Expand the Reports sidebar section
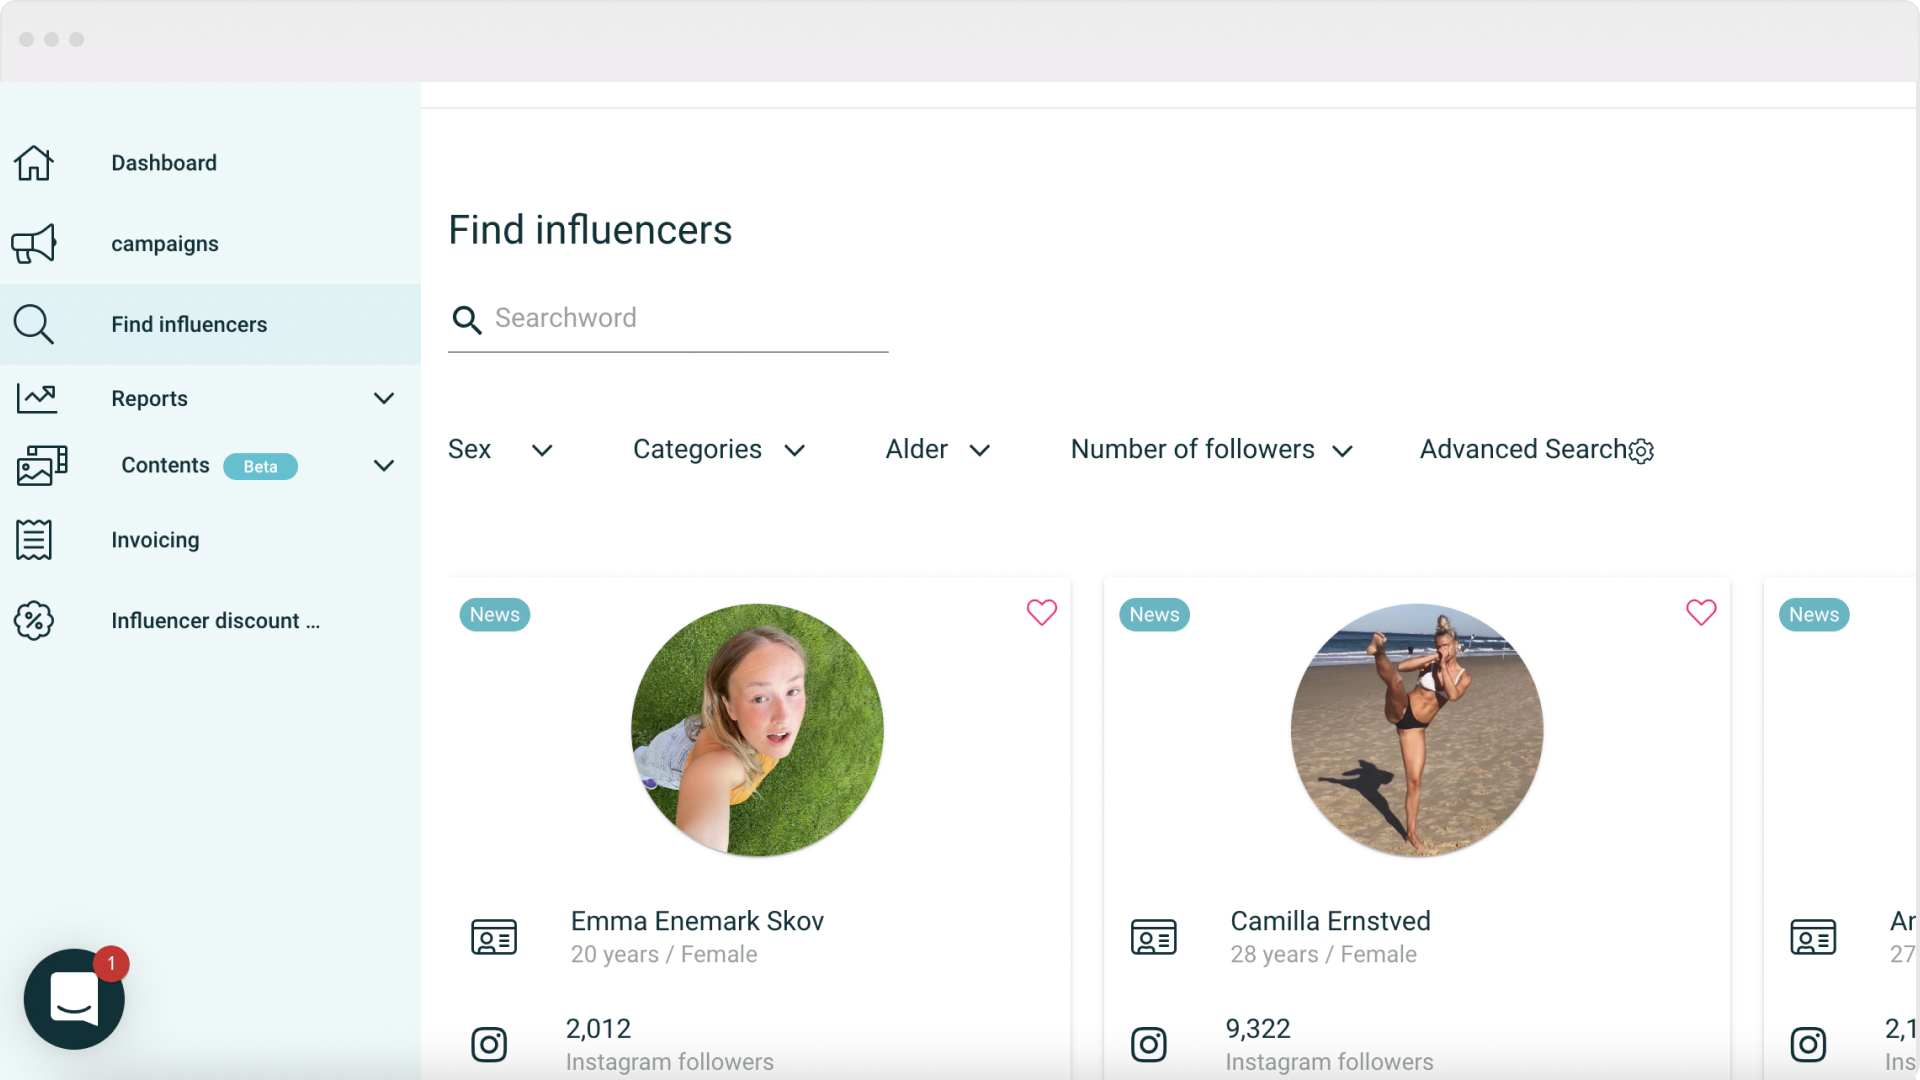This screenshot has height=1080, width=1920. (x=384, y=397)
